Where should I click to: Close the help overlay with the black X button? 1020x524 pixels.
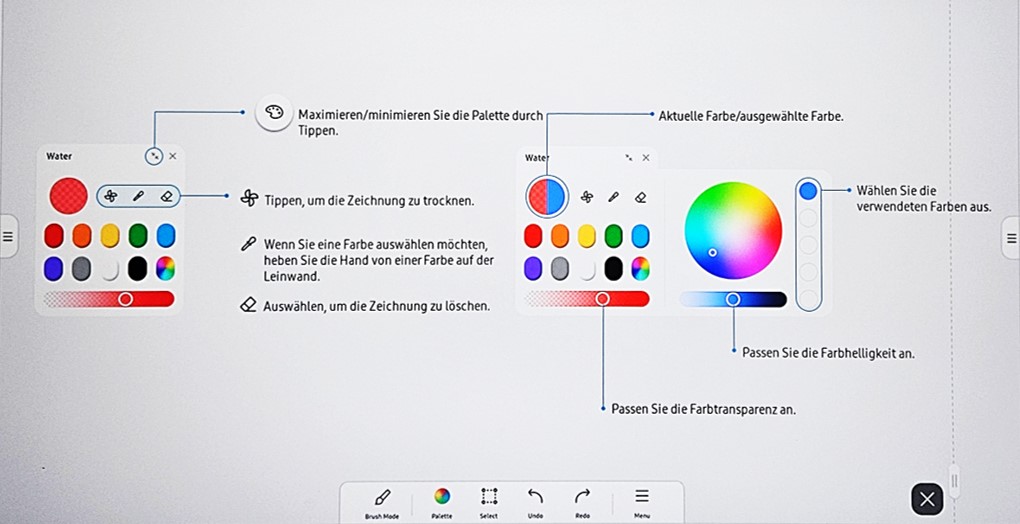pos(927,499)
